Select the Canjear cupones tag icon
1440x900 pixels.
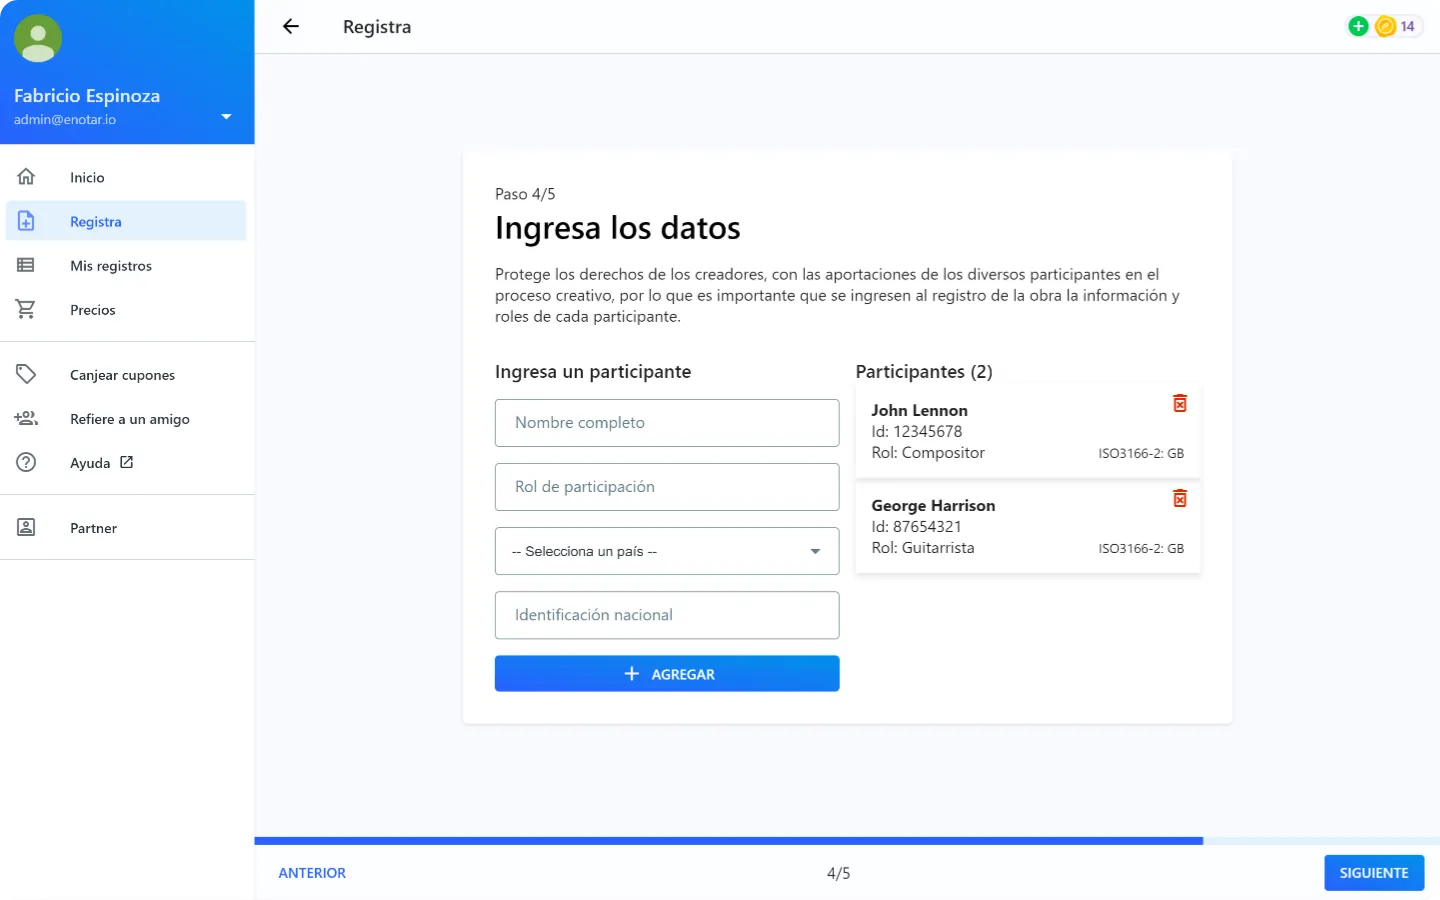[x=27, y=374]
